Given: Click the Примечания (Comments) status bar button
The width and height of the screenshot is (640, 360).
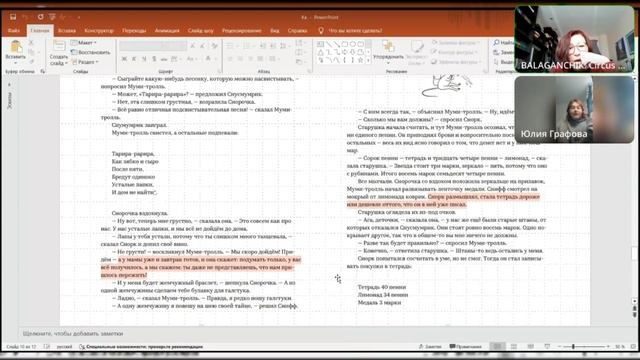Looking at the screenshot, I should click(x=465, y=347).
